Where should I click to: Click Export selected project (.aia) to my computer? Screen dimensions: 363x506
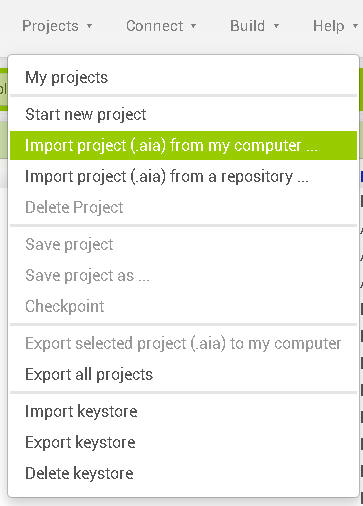183,343
